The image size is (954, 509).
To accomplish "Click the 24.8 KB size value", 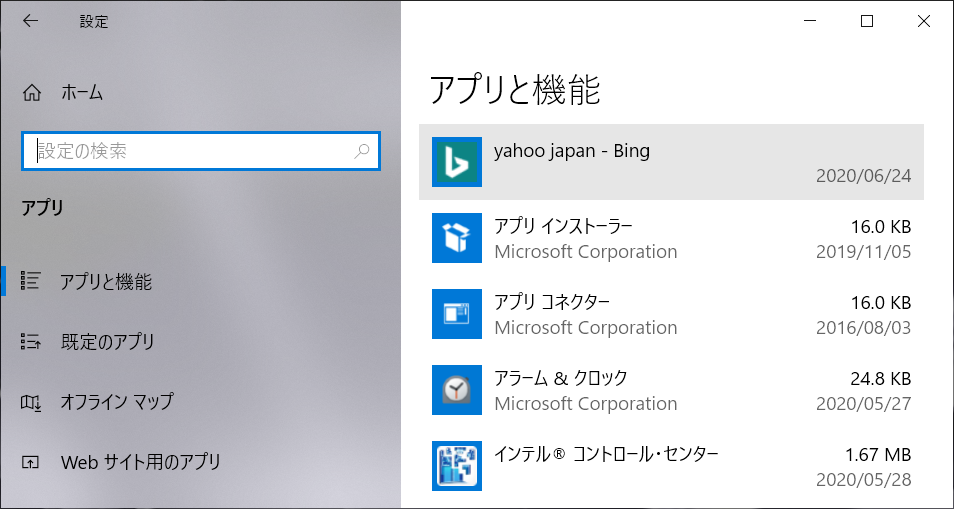I will tap(880, 379).
